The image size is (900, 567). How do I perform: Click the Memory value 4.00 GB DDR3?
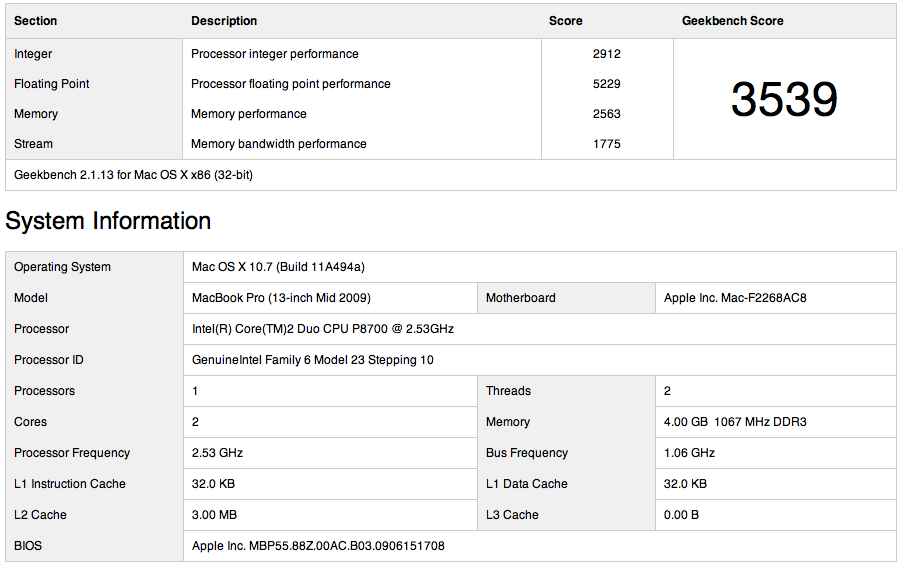tap(735, 422)
